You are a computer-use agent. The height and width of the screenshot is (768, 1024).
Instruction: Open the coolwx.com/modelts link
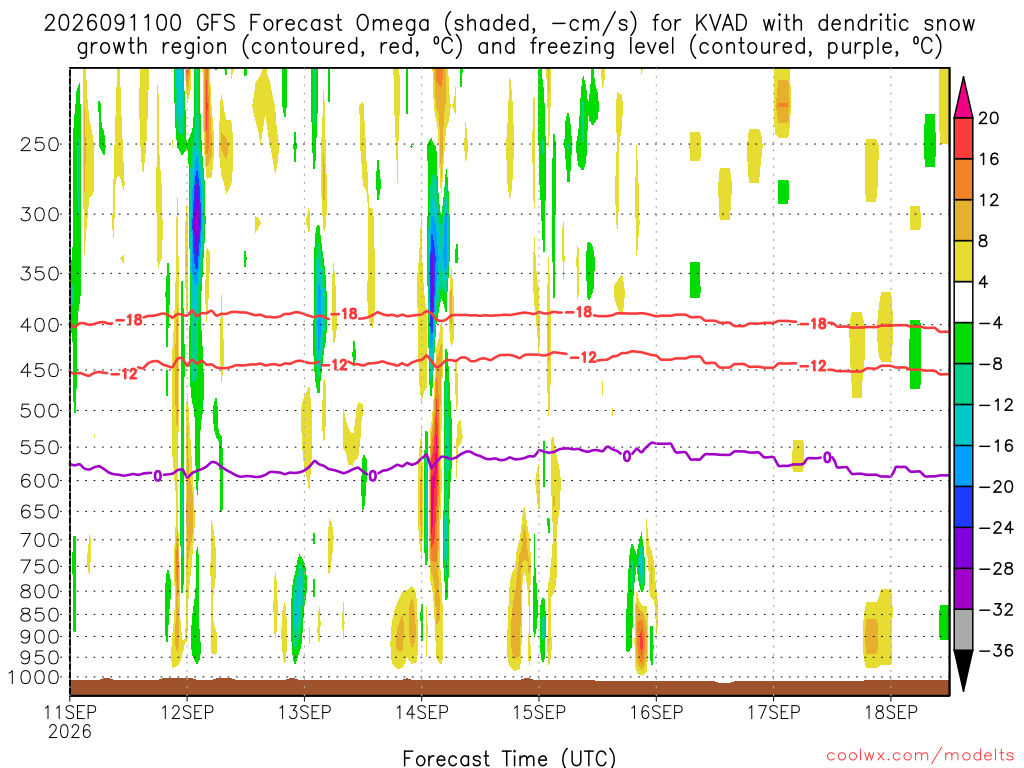[920, 756]
